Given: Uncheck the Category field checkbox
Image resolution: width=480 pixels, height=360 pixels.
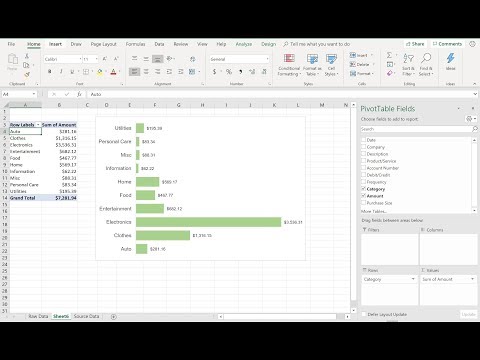Looking at the screenshot, I should (364, 189).
